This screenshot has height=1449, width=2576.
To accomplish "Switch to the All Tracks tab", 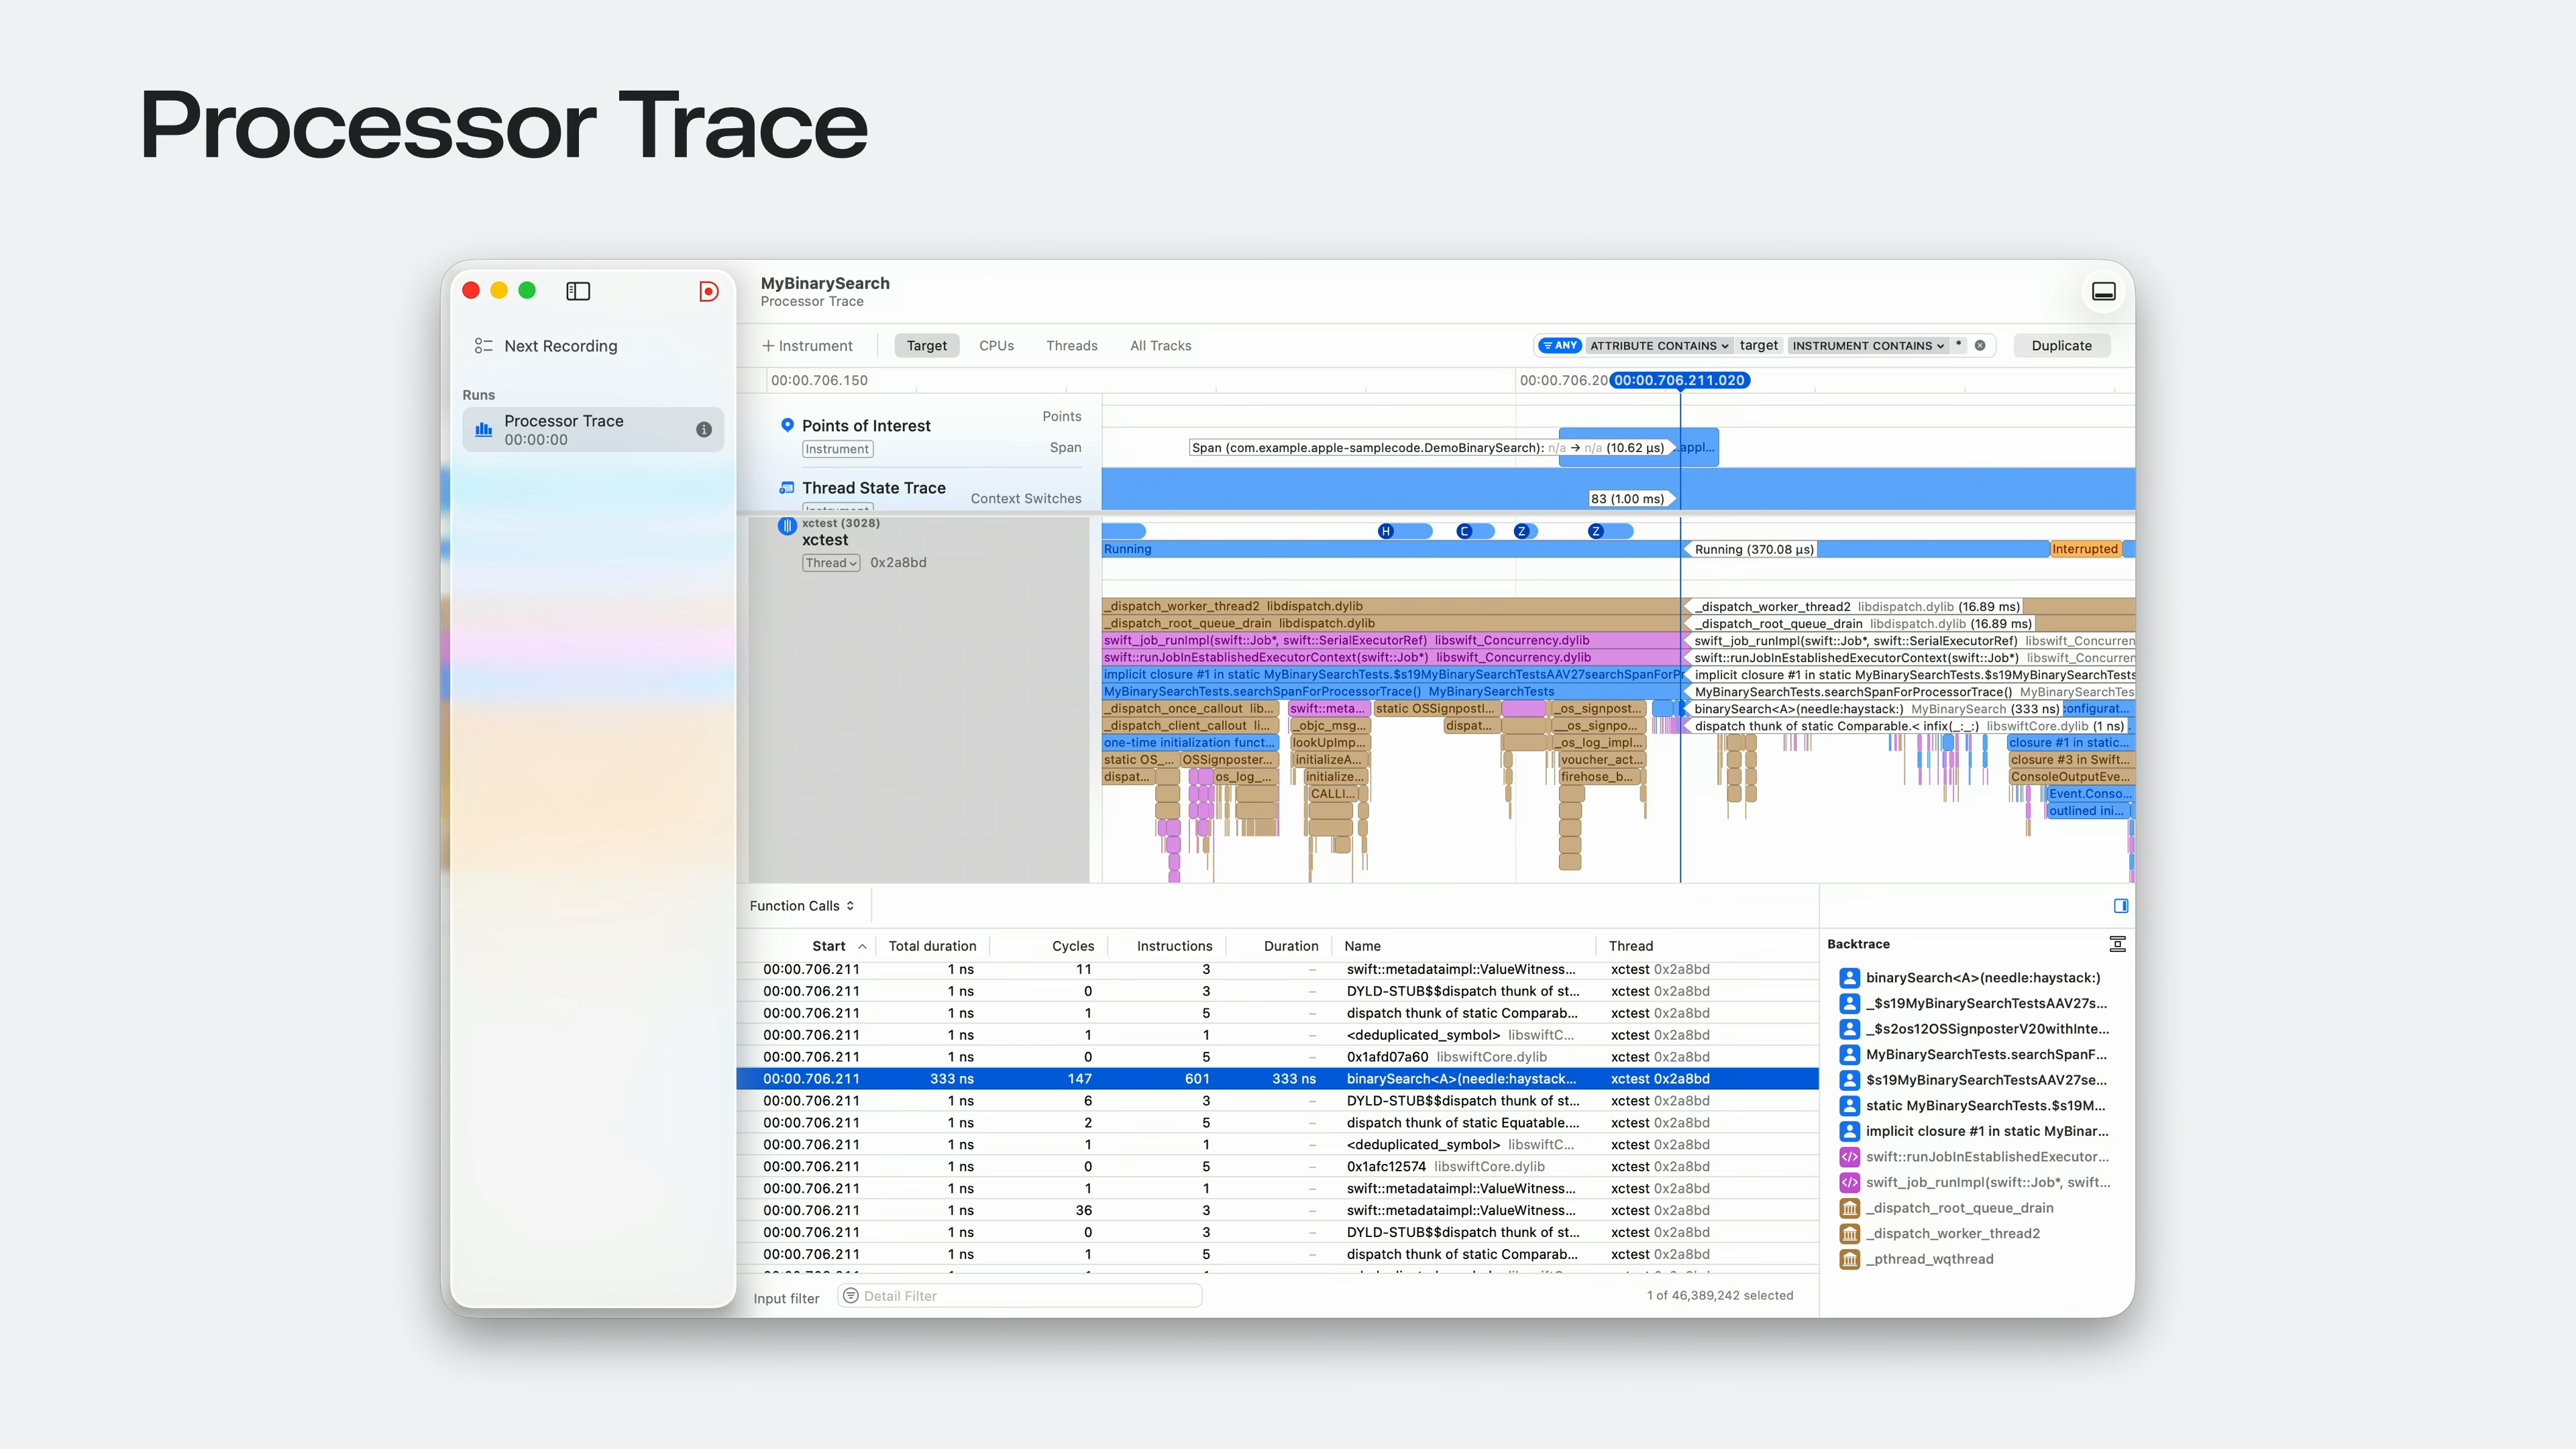I will [x=1160, y=345].
